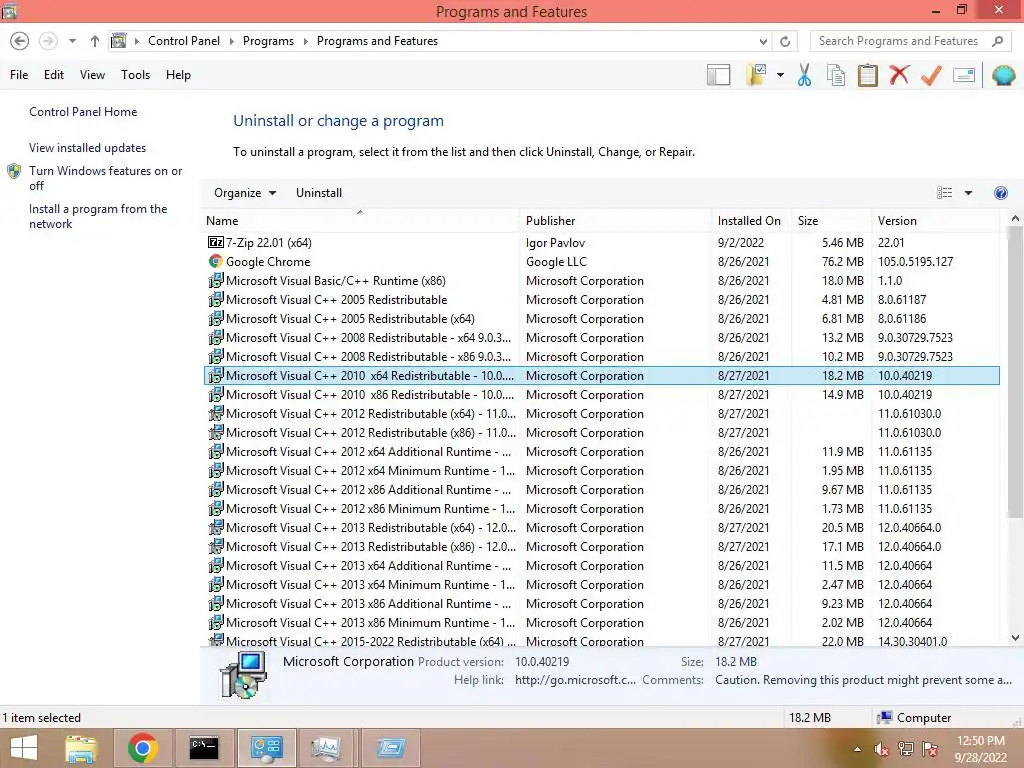Viewport: 1024px width, 768px height.
Task: Click the globe icon in toolbar
Action: pyautogui.click(x=1003, y=75)
